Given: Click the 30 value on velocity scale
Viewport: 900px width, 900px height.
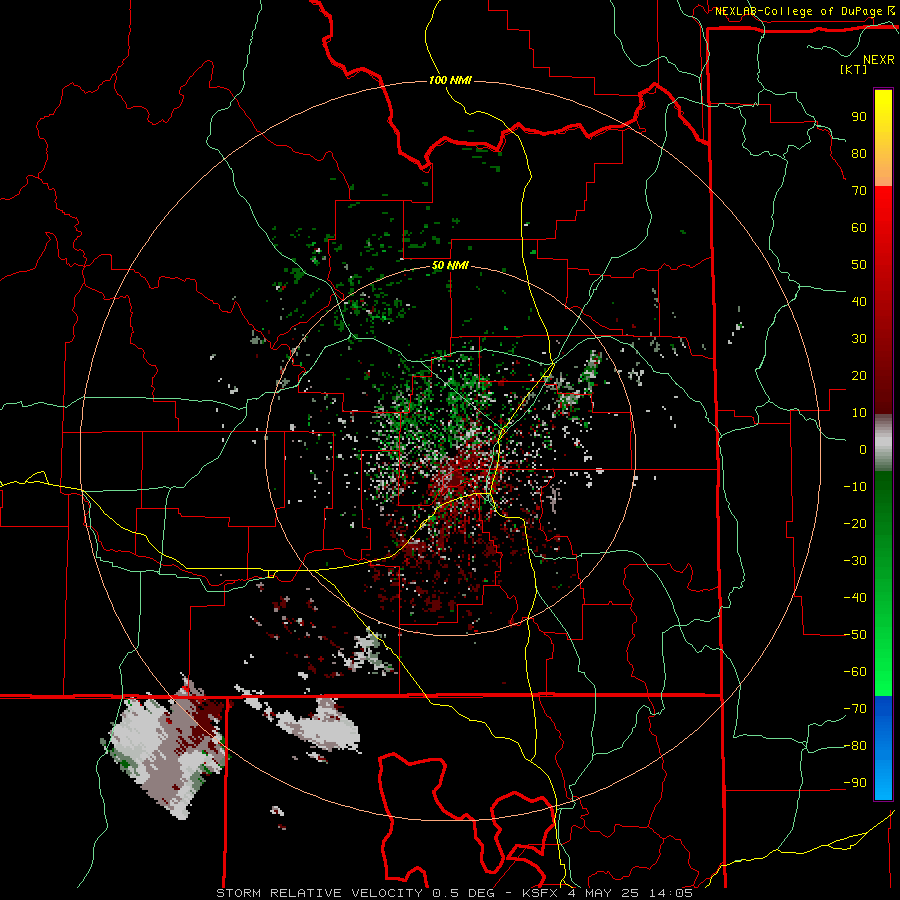Looking at the screenshot, I should [x=859, y=339].
